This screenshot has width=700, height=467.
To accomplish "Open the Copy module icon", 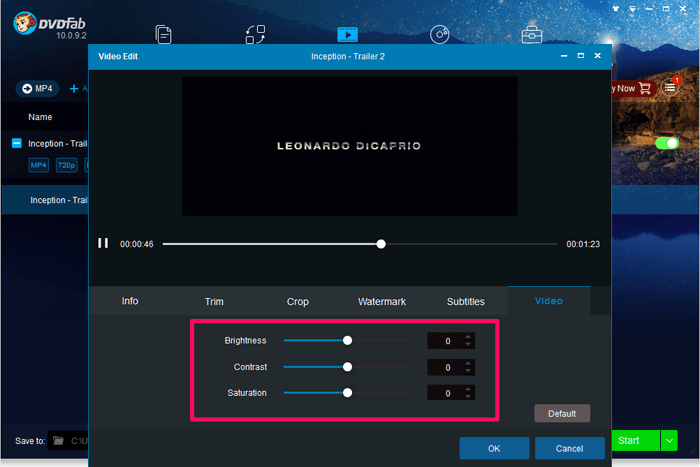I will pos(163,34).
